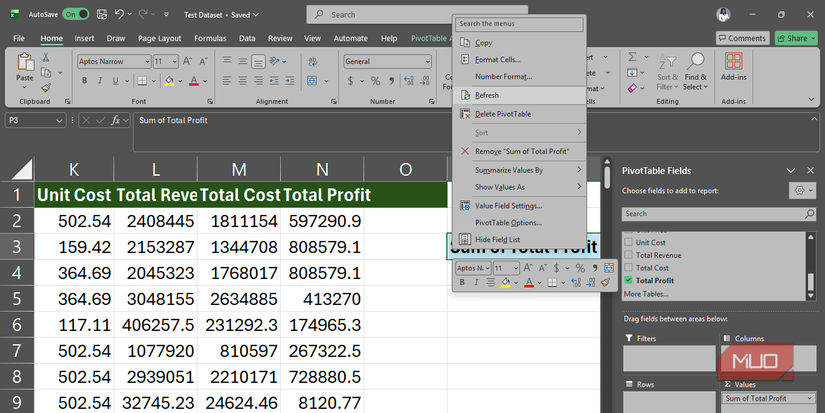Click Format Painter on the mini toolbar
This screenshot has height=413, width=825.
click(606, 283)
